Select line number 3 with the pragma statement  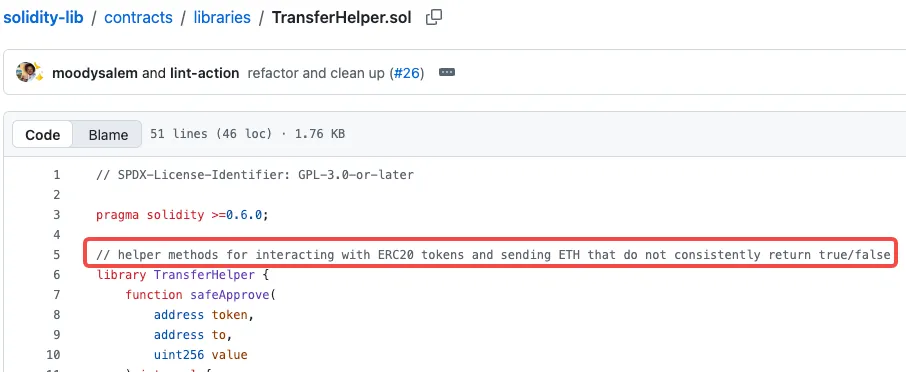(x=56, y=215)
